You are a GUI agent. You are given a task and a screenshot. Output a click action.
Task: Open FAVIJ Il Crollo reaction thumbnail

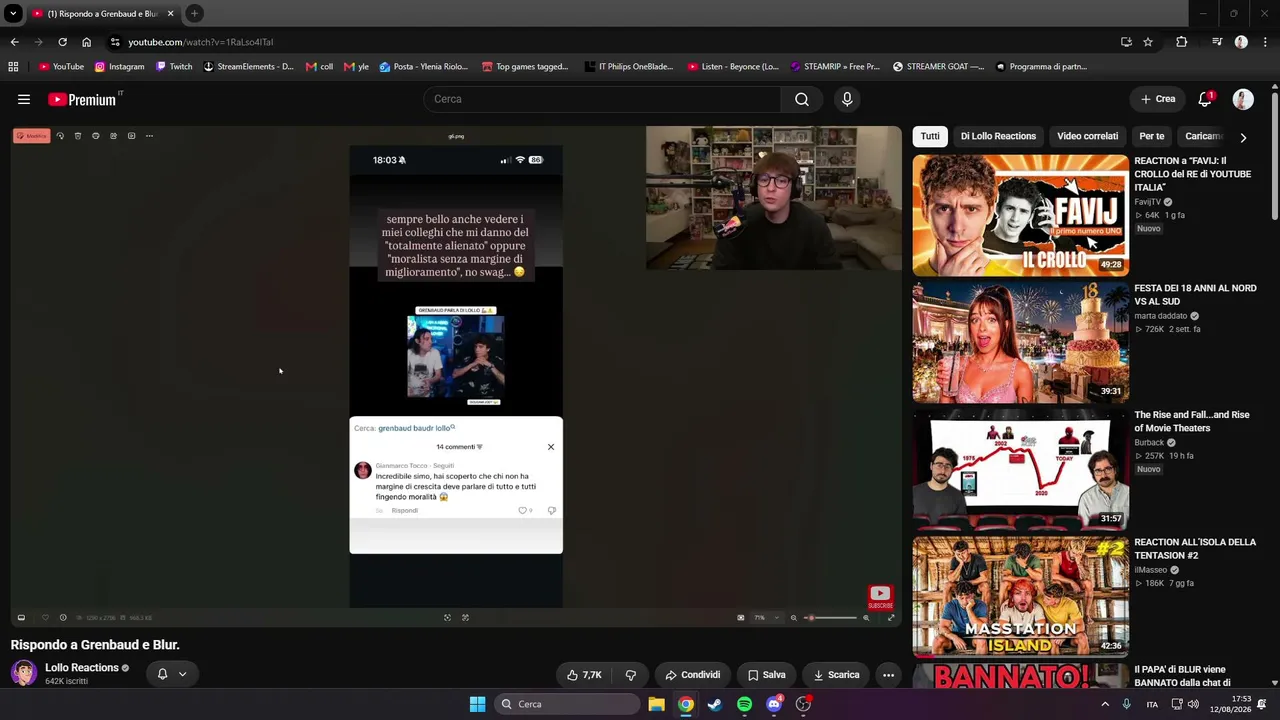click(1020, 214)
